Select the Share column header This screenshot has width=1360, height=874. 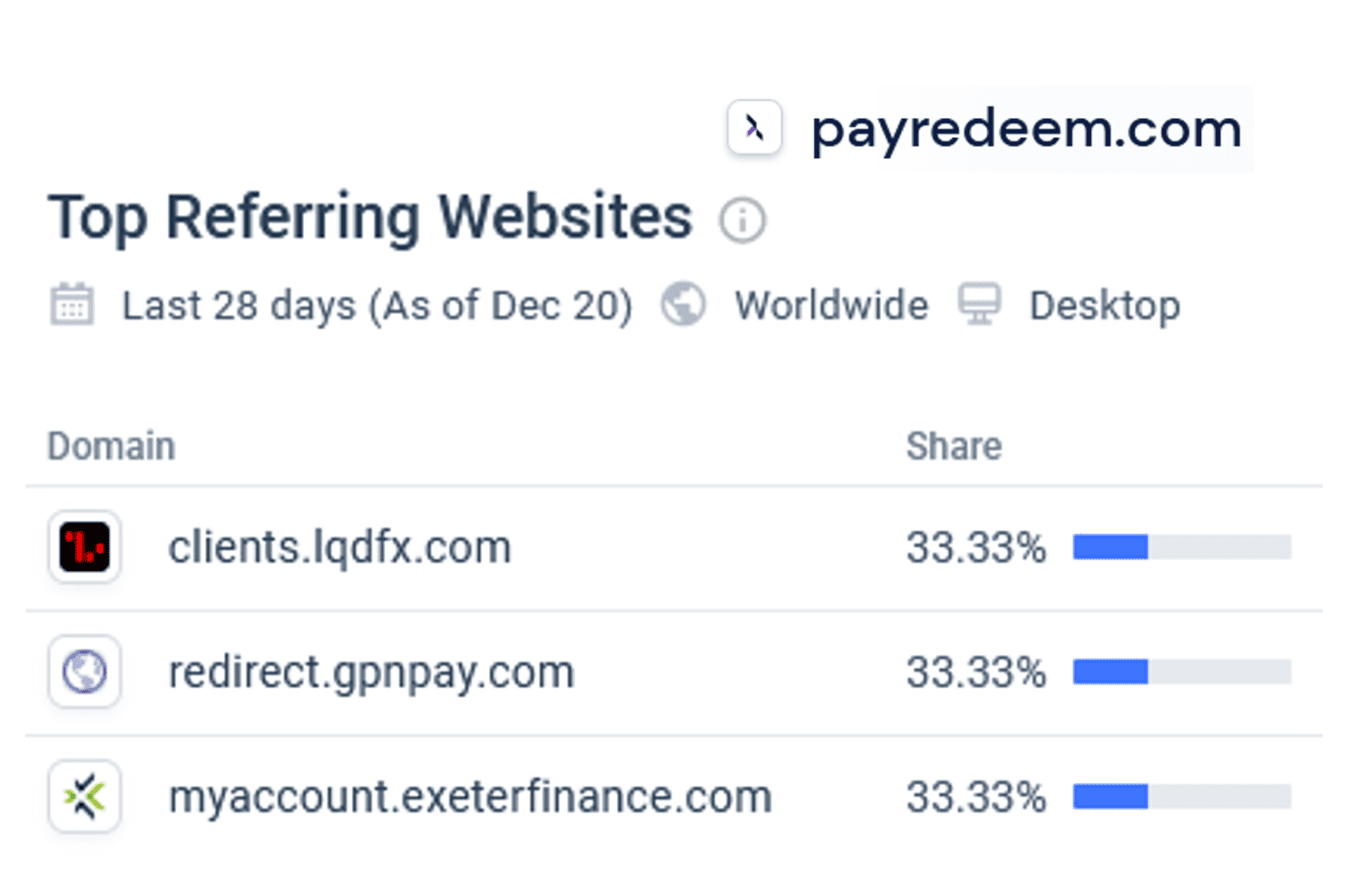coord(954,446)
